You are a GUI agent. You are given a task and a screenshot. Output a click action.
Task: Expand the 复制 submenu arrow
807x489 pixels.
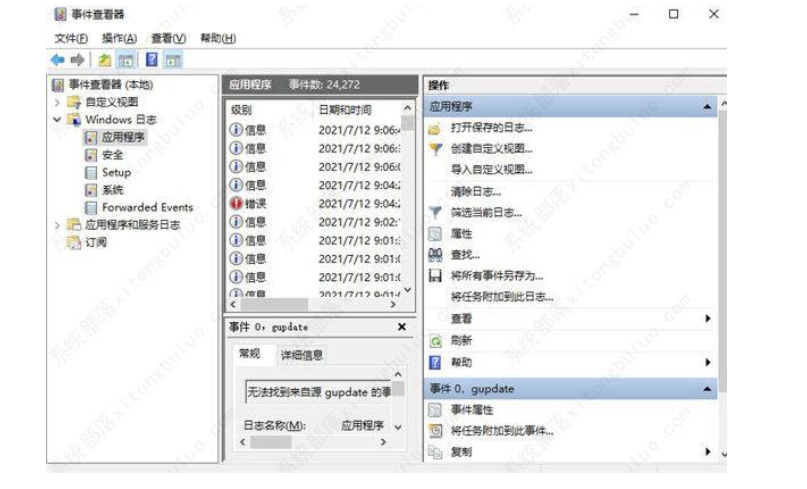[708, 452]
